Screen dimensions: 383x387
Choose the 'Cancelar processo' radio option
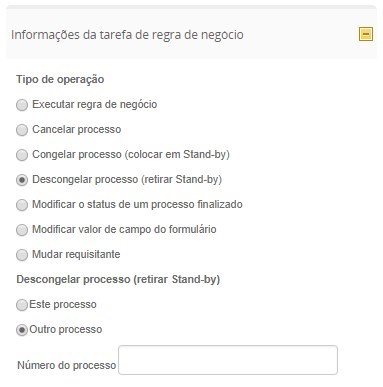pyautogui.click(x=22, y=130)
